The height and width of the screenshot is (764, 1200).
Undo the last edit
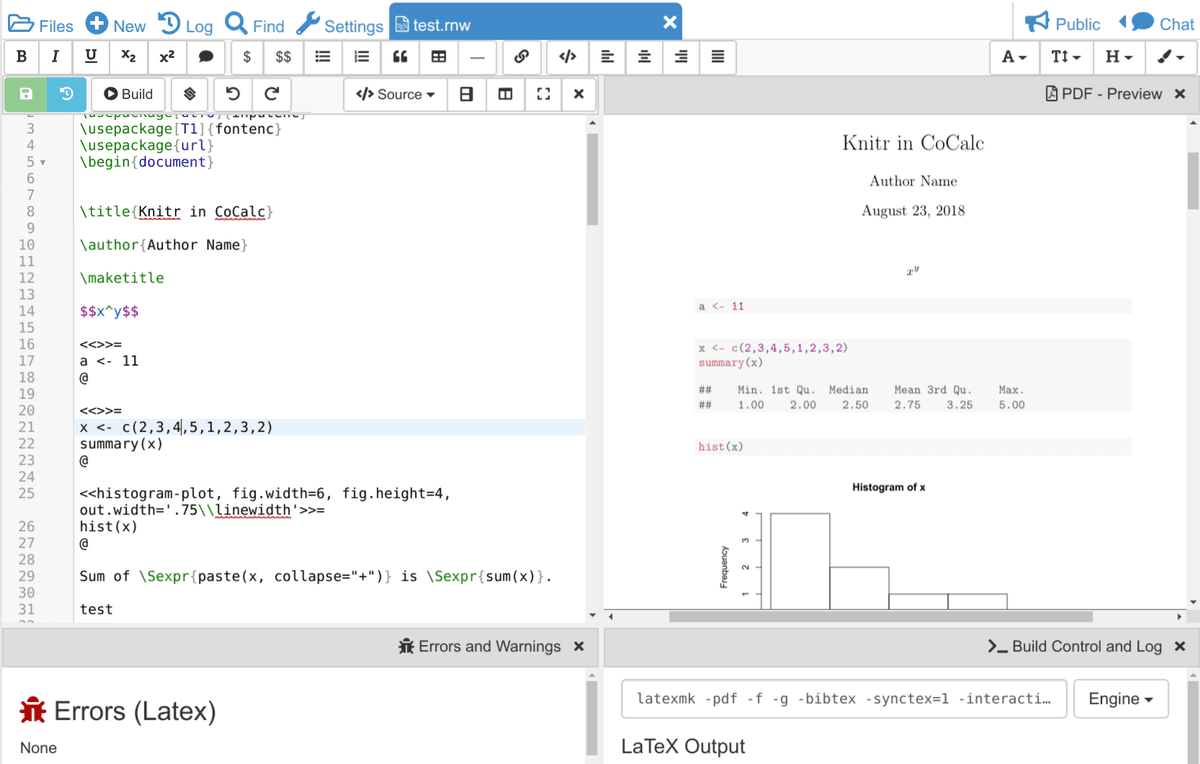point(233,94)
